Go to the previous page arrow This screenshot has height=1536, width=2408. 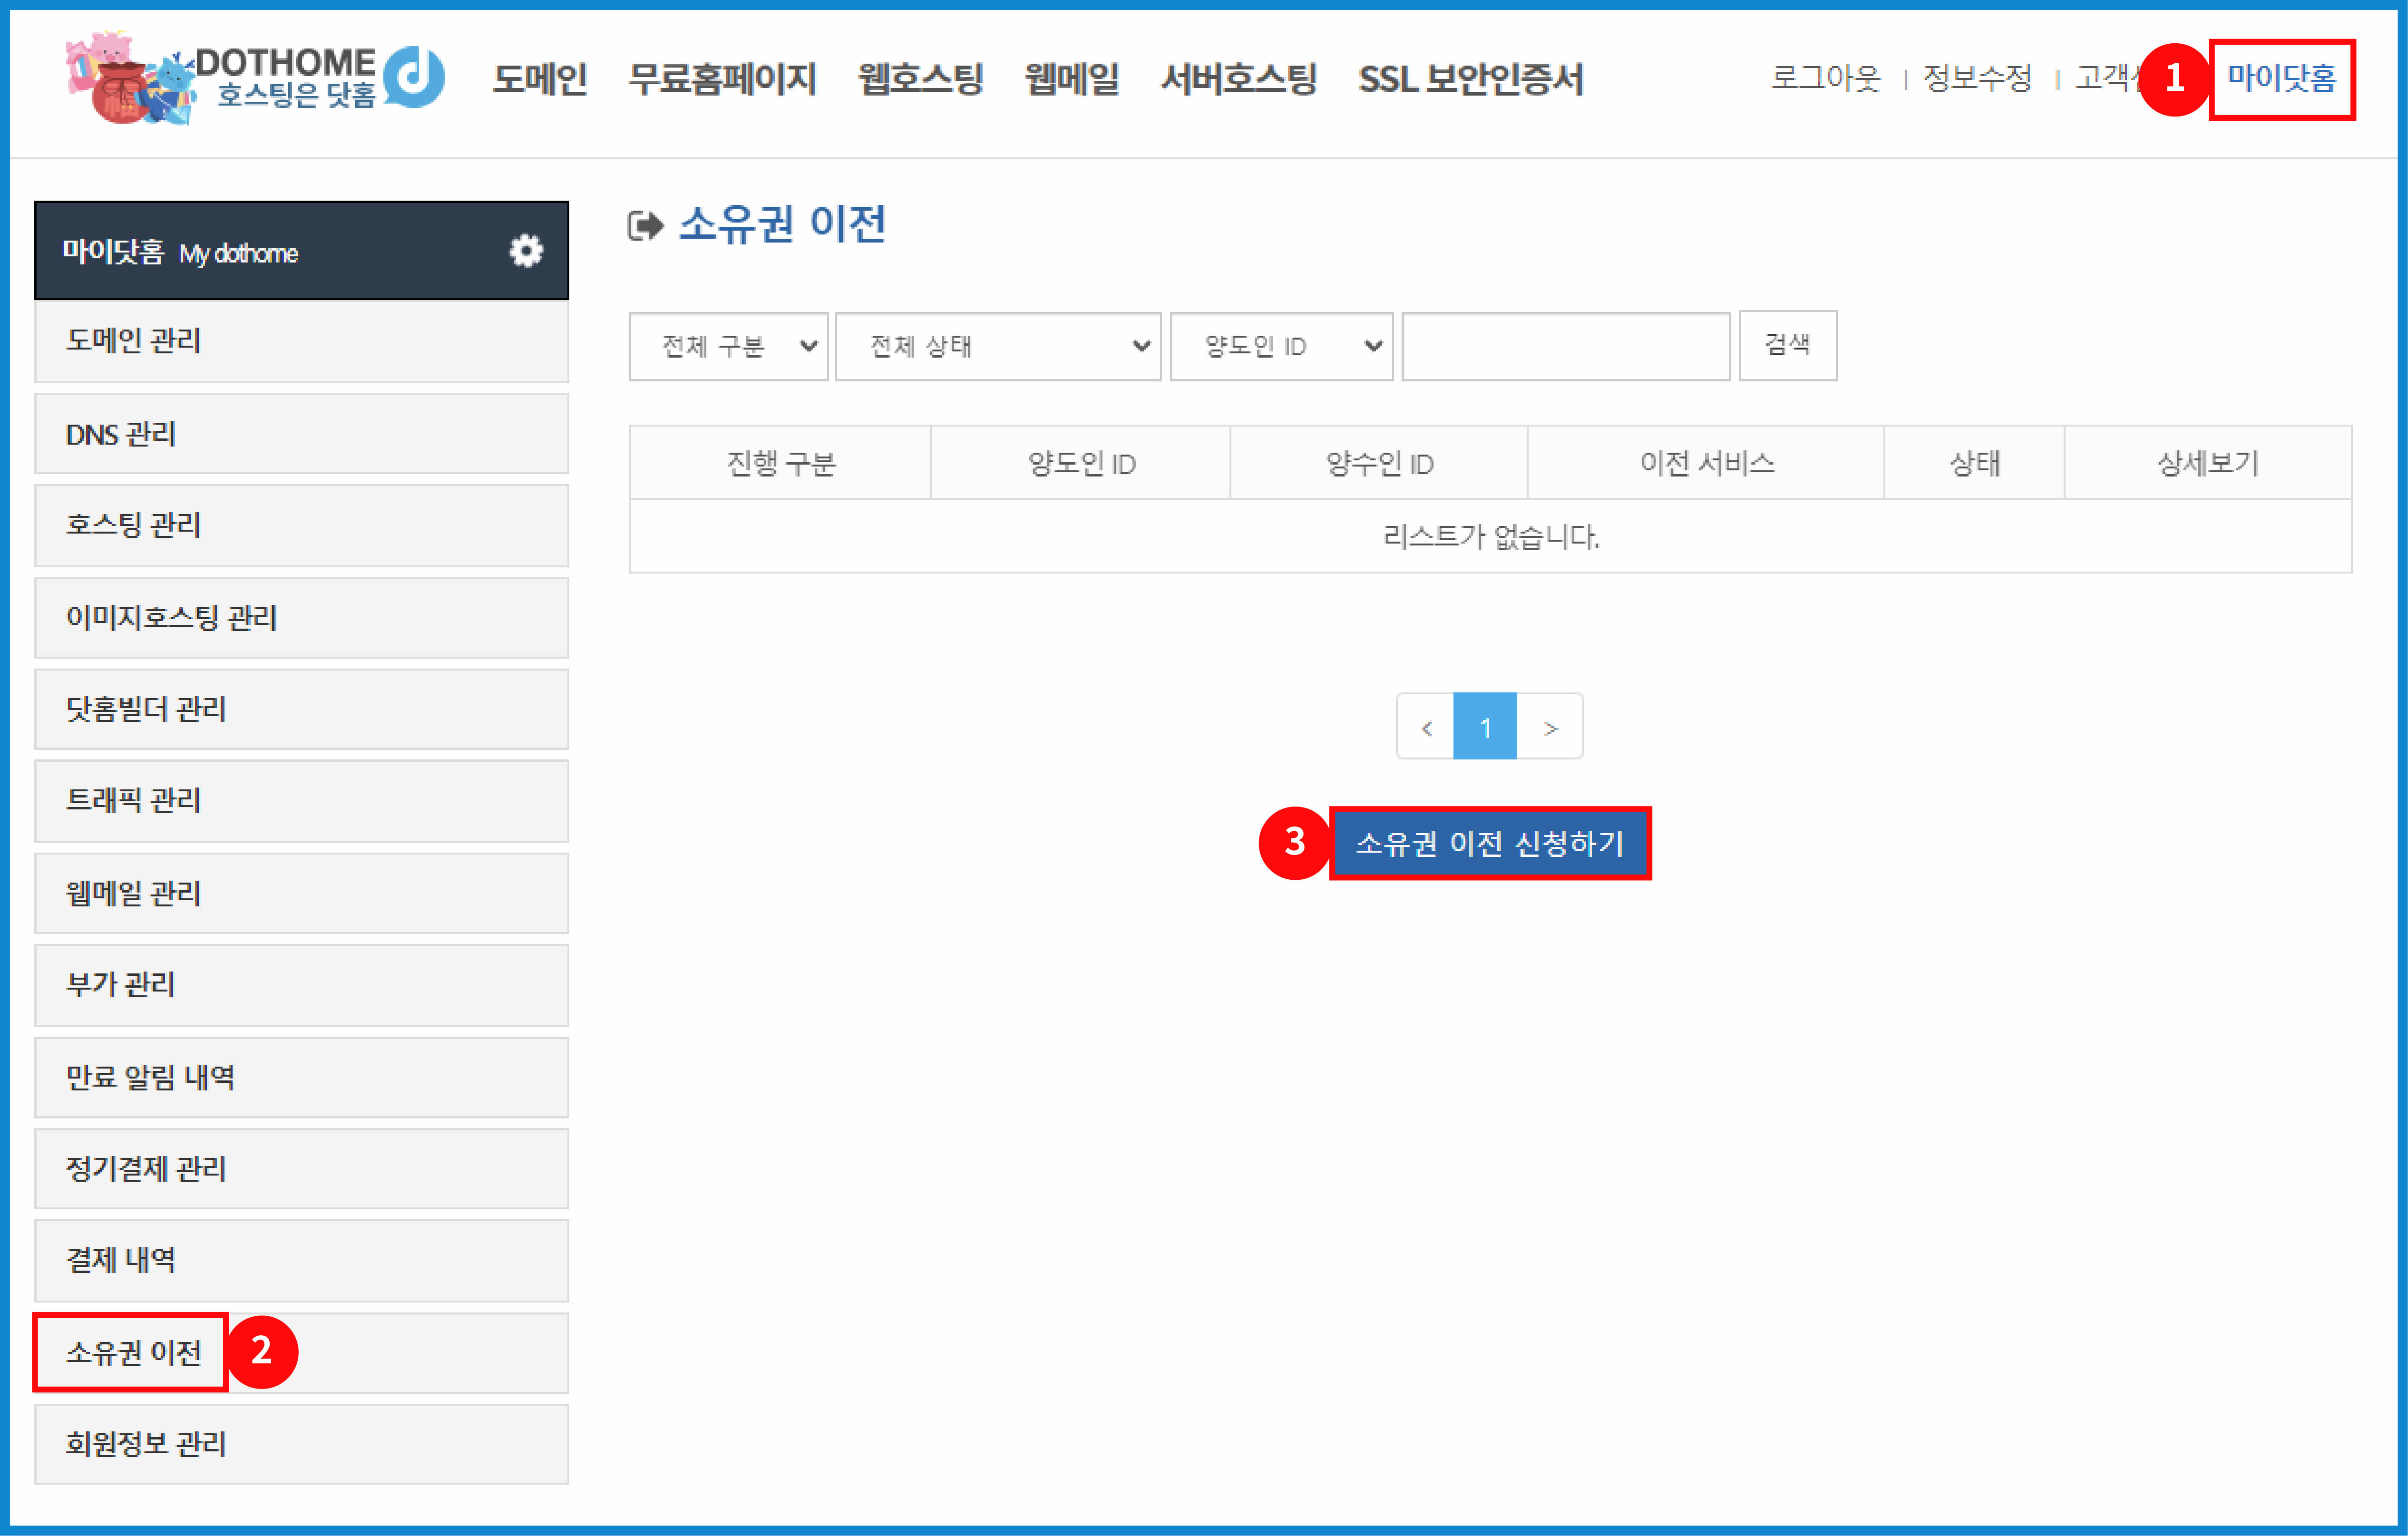1426,727
